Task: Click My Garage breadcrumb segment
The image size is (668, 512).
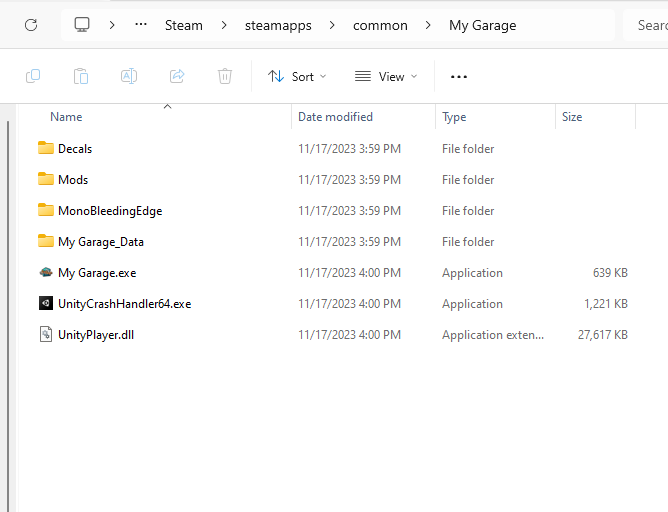Action: (x=483, y=26)
